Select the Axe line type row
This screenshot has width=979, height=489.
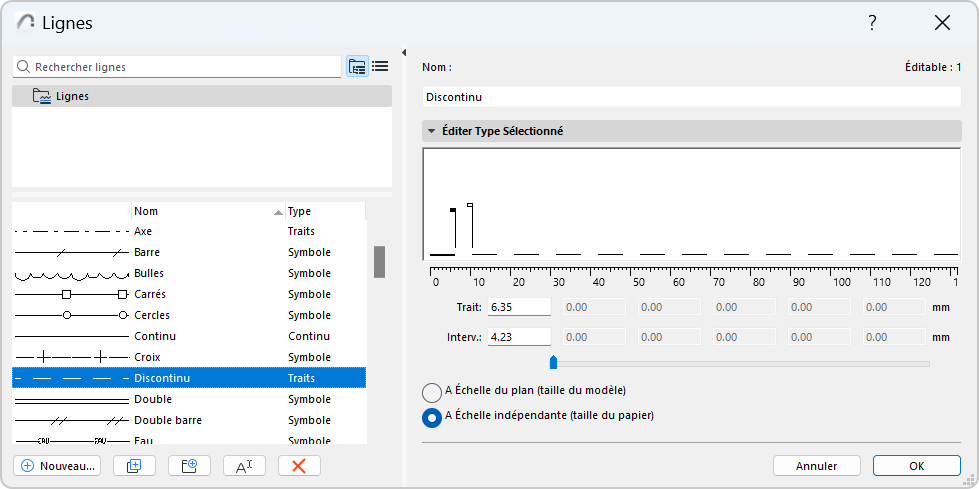tap(189, 231)
